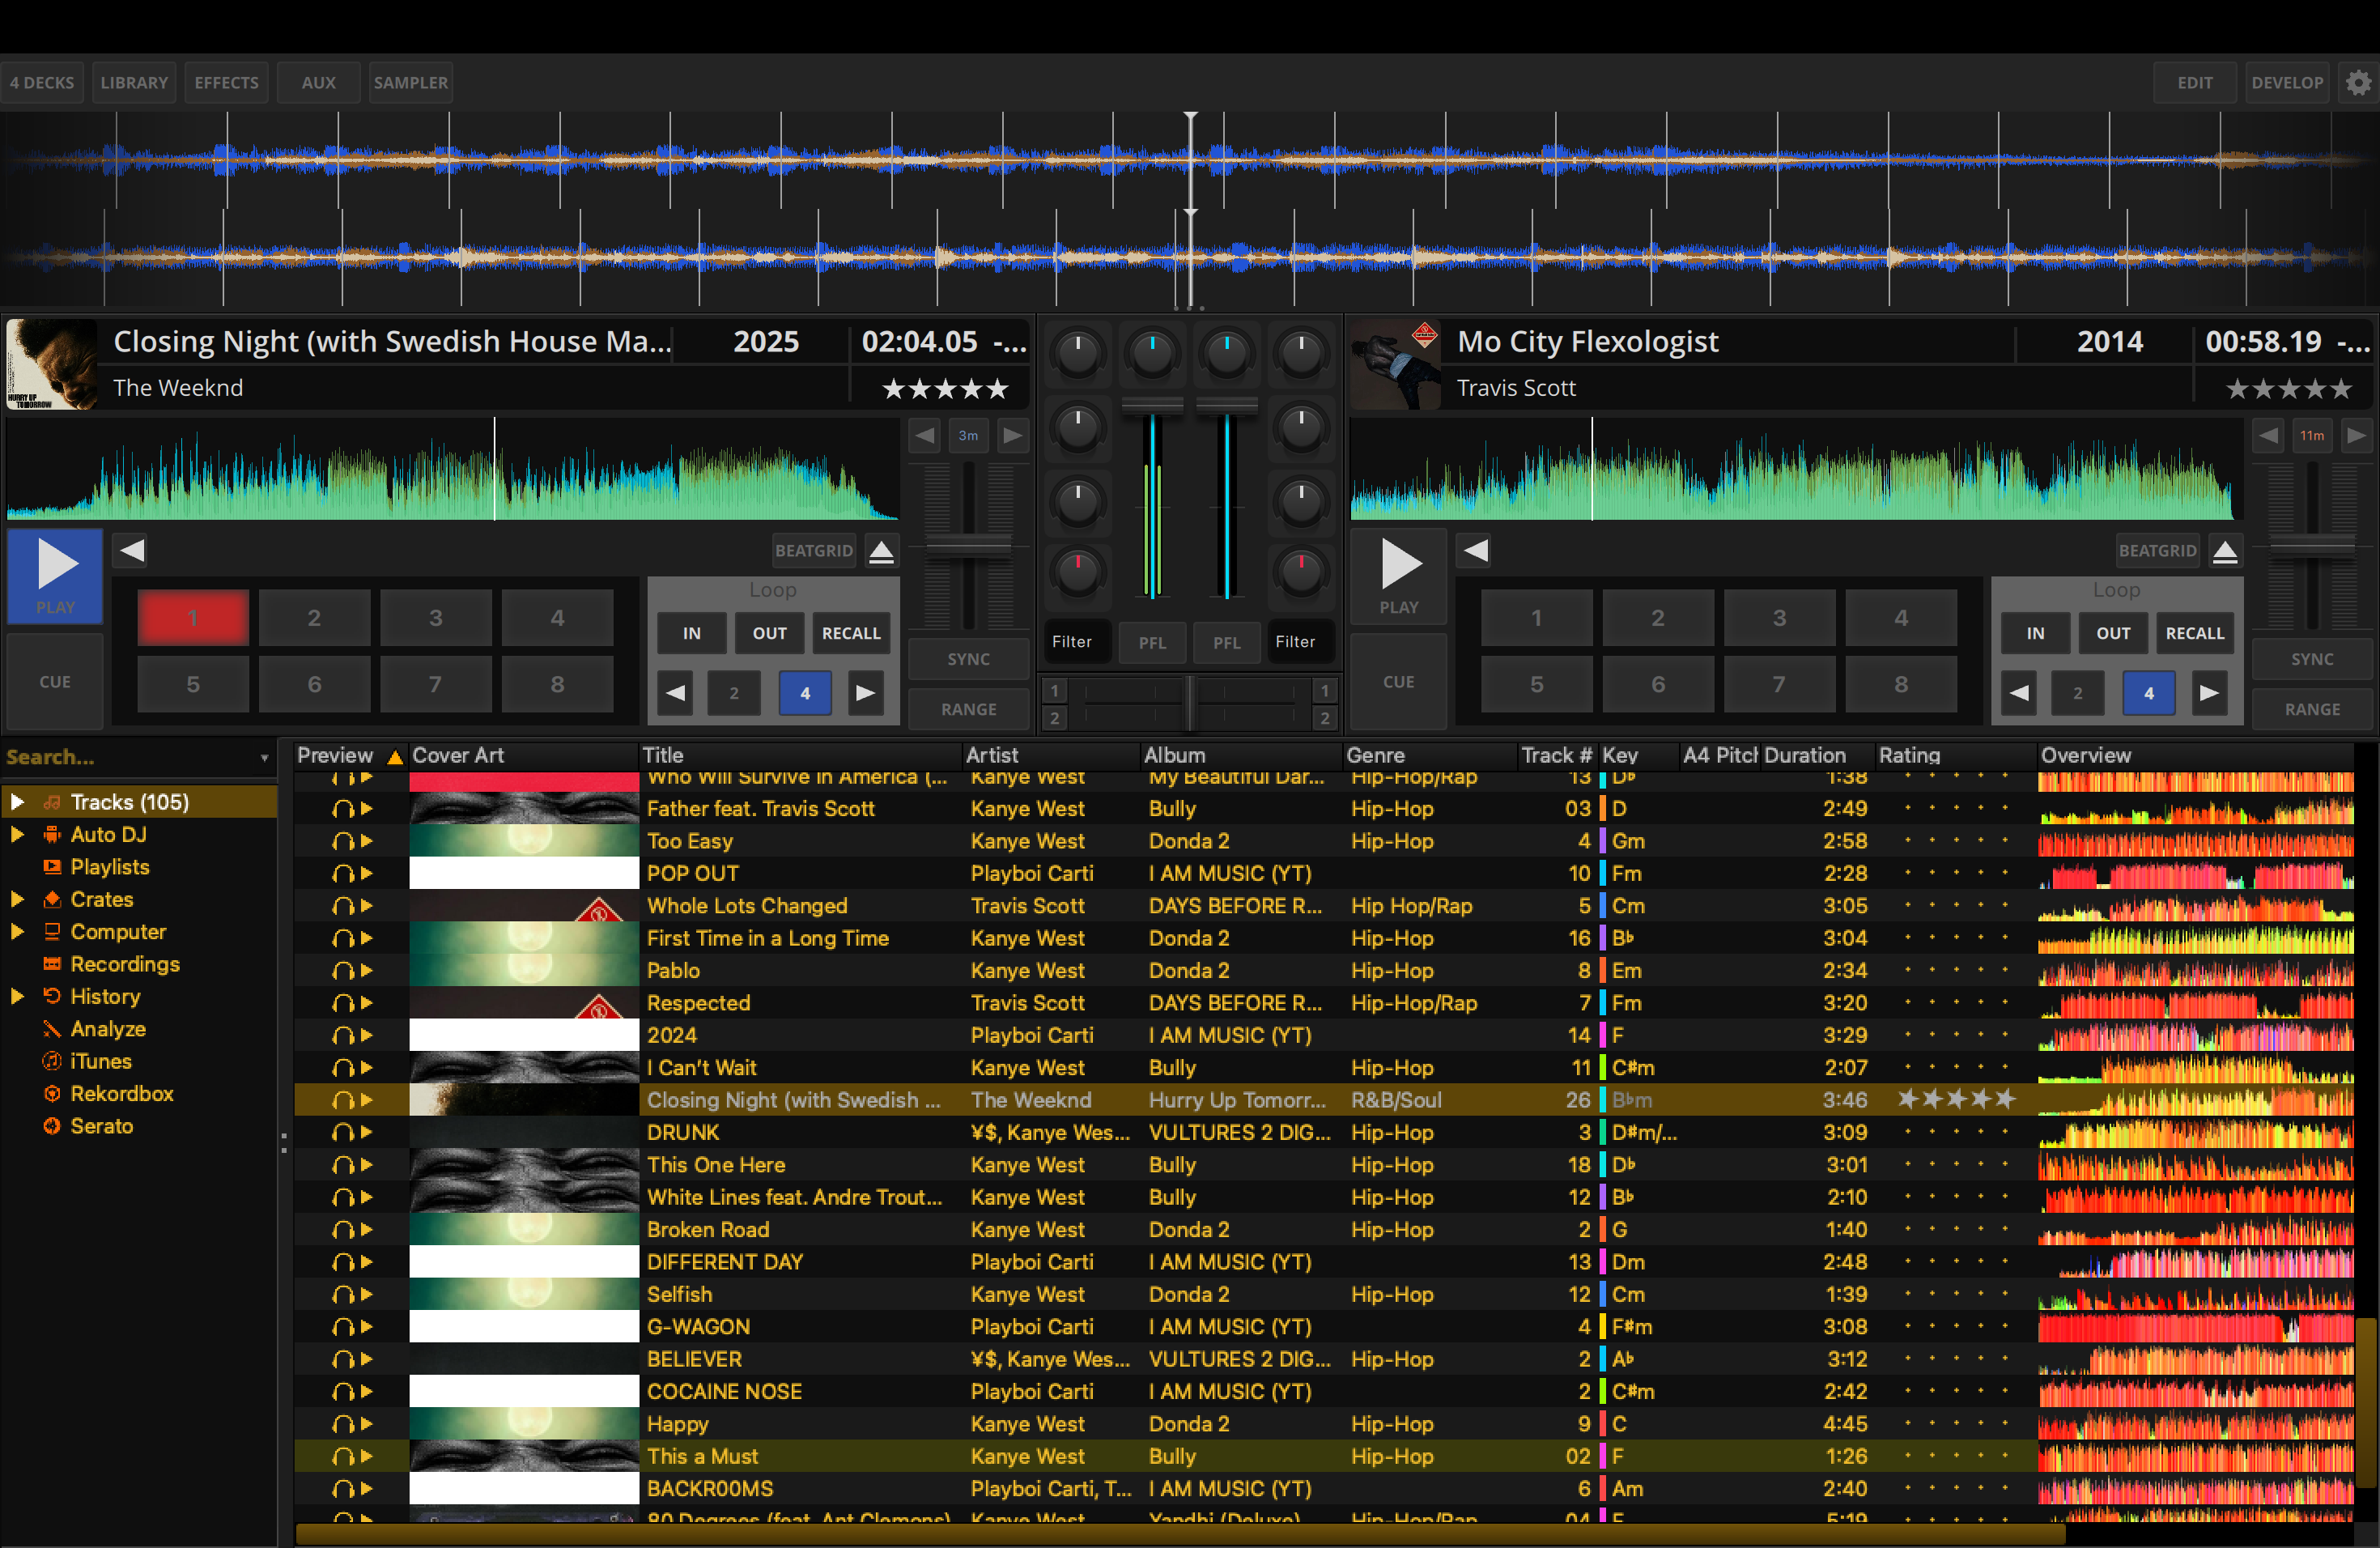Click the star rating of Closing Night row

coord(1956,1100)
